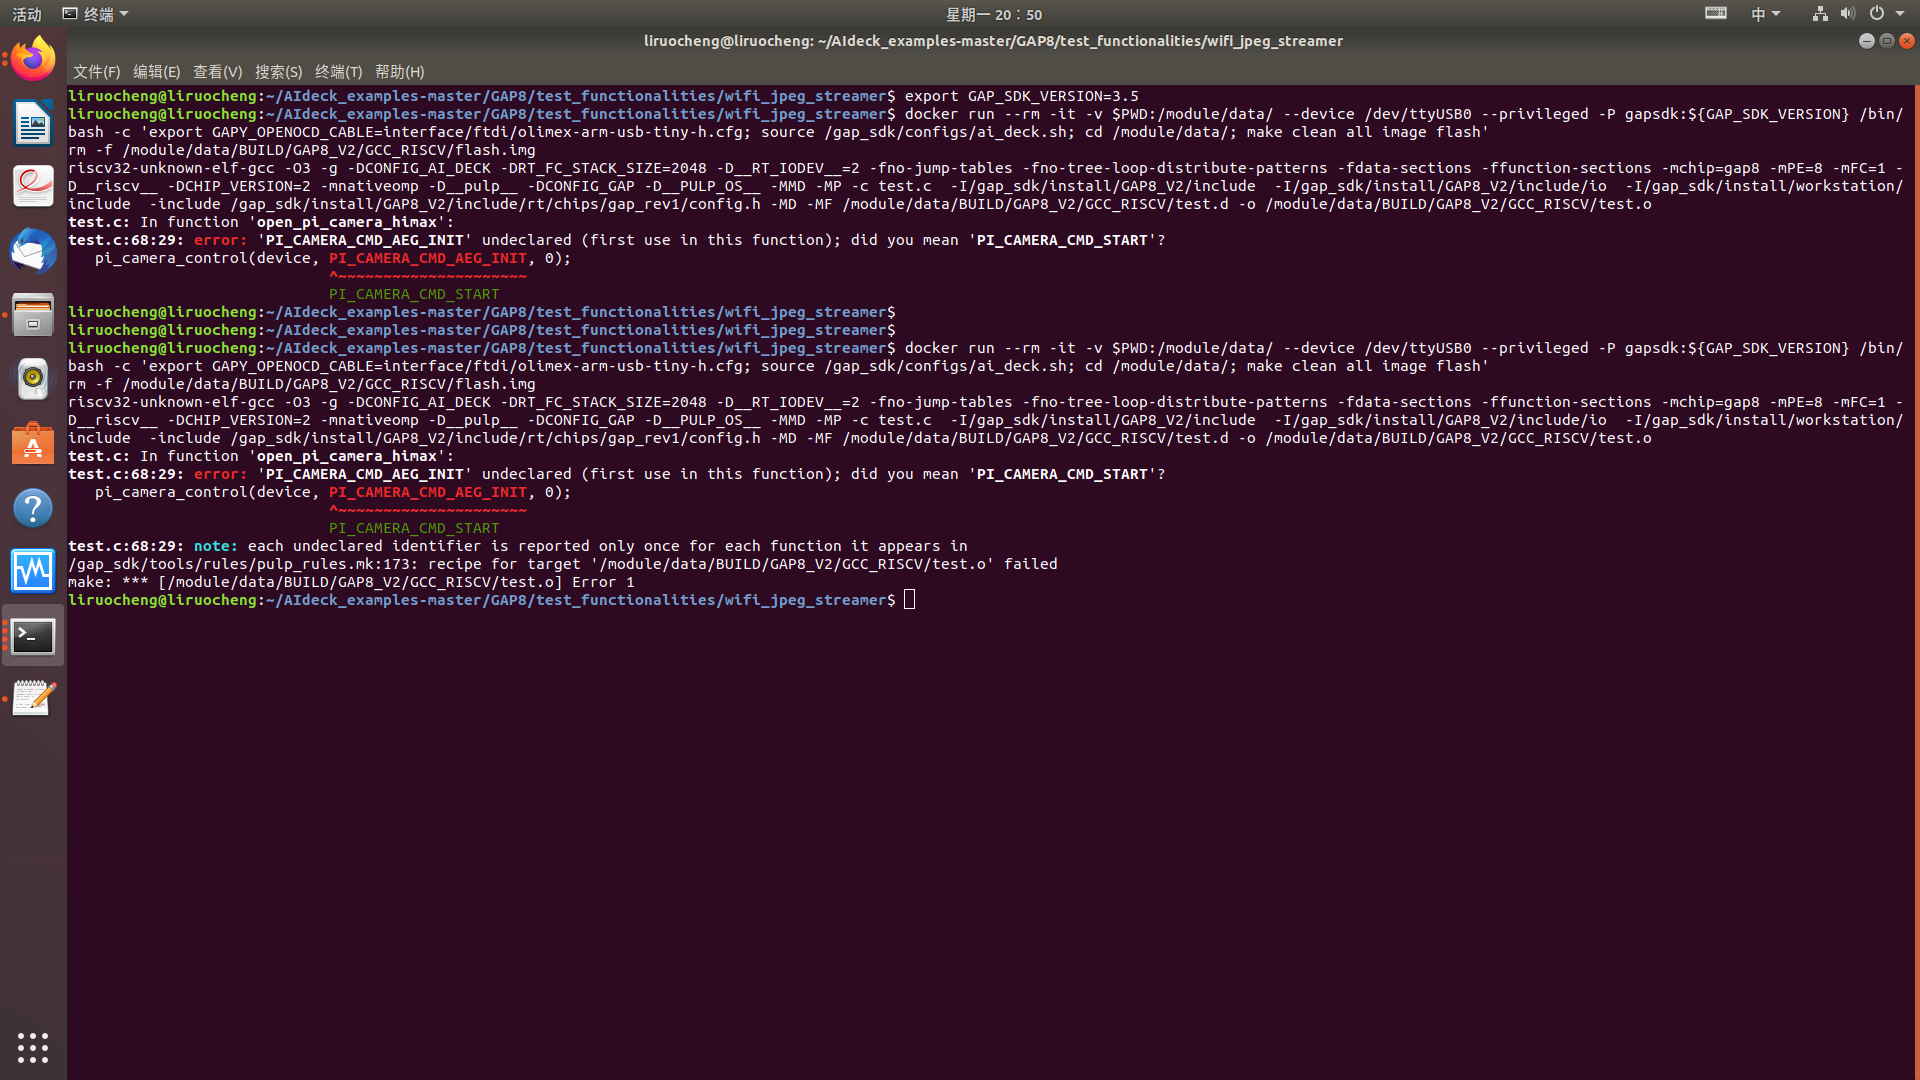Expand the 终端 app menu in top bar
The width and height of the screenshot is (1920, 1080).
coord(96,14)
